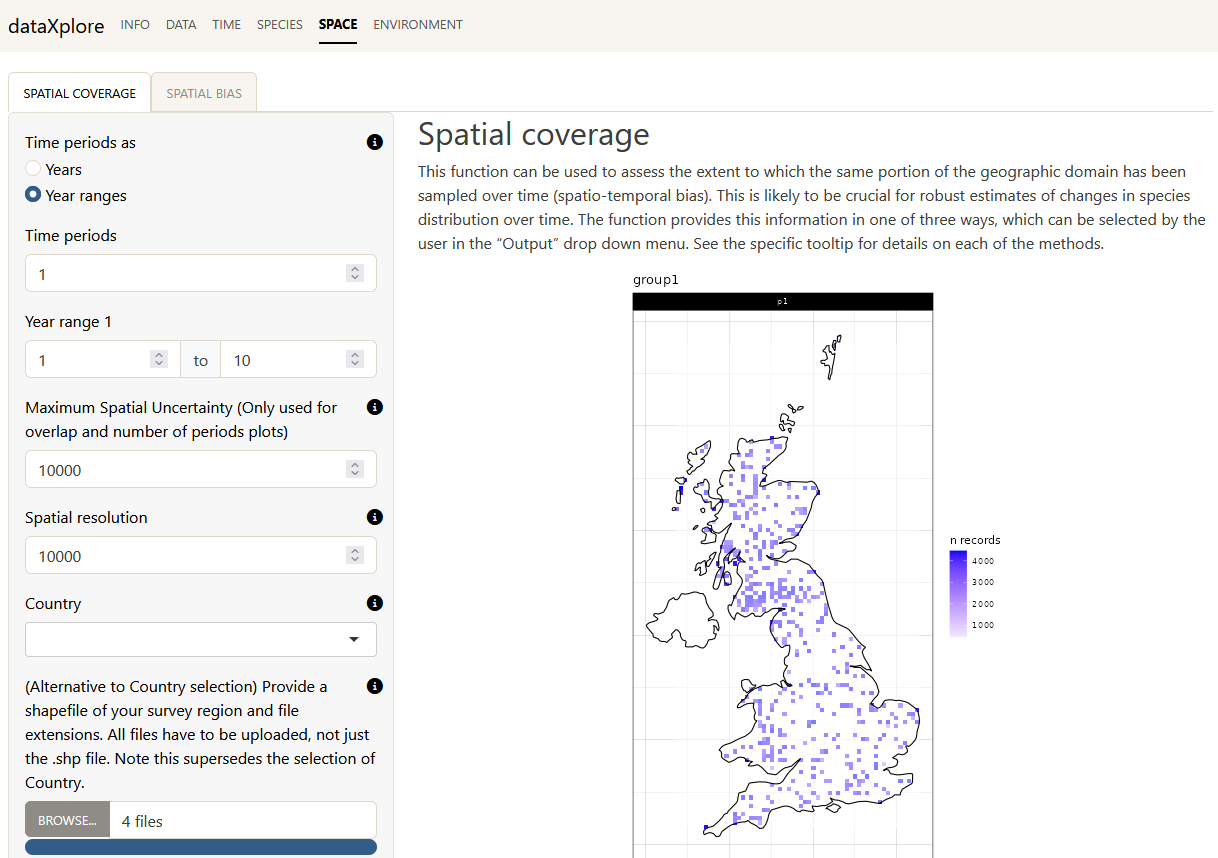This screenshot has width=1218, height=858.
Task: Click info icon for Maximum Spatial Uncertainty
Action: click(375, 408)
